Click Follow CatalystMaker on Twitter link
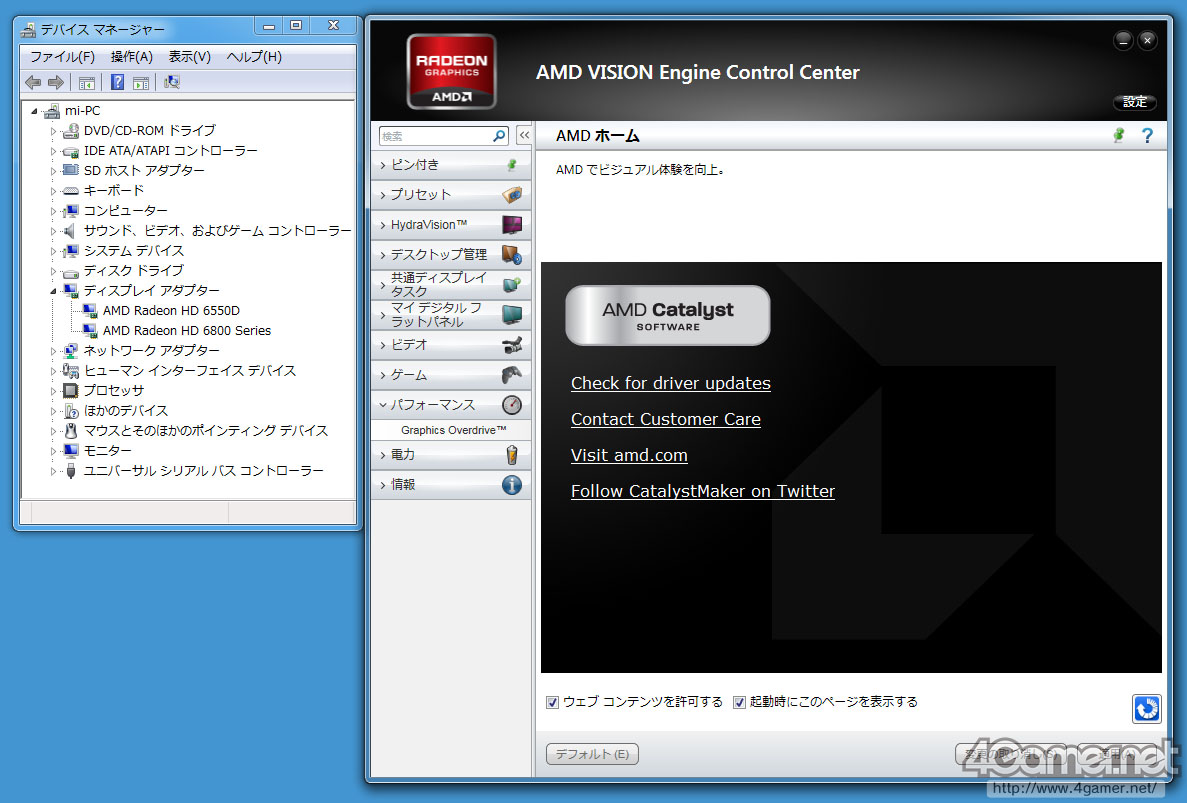Viewport: 1187px width, 803px height. (x=703, y=491)
